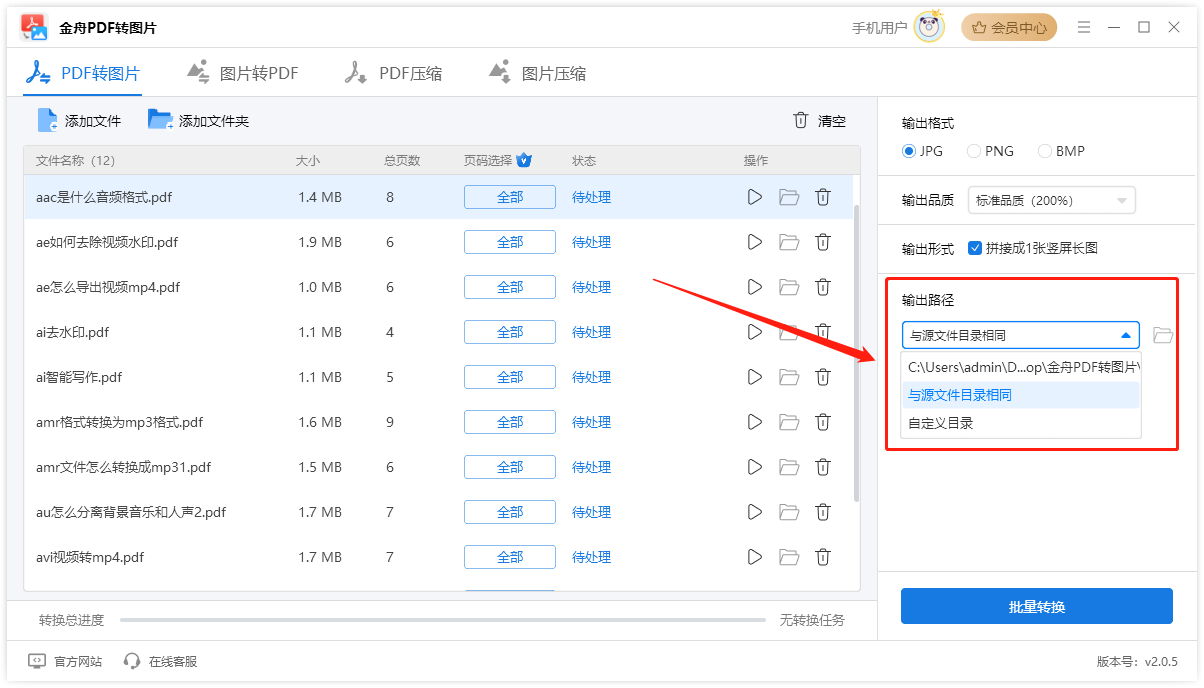The height and width of the screenshot is (688, 1204).
Task: Delete amr格式转换为mp3格式.pdf with its trash icon
Action: pos(823,422)
